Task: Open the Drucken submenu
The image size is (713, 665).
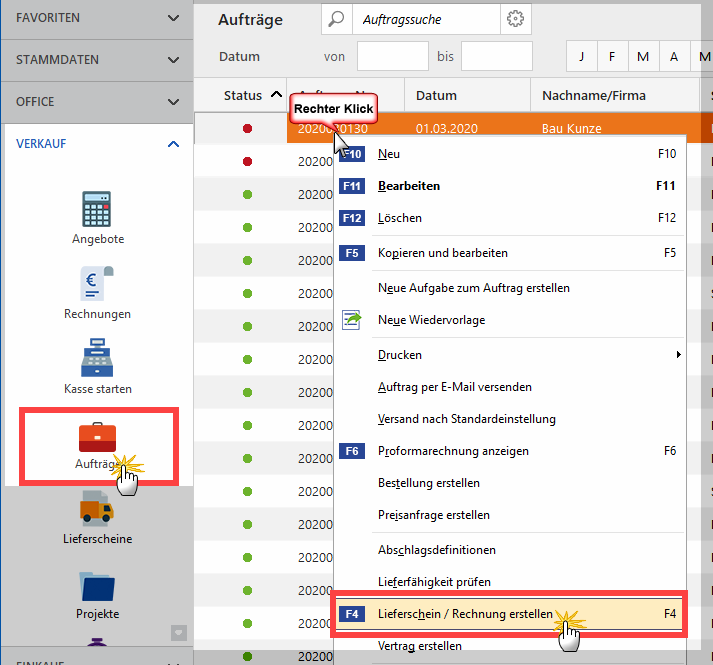Action: [x=400, y=355]
